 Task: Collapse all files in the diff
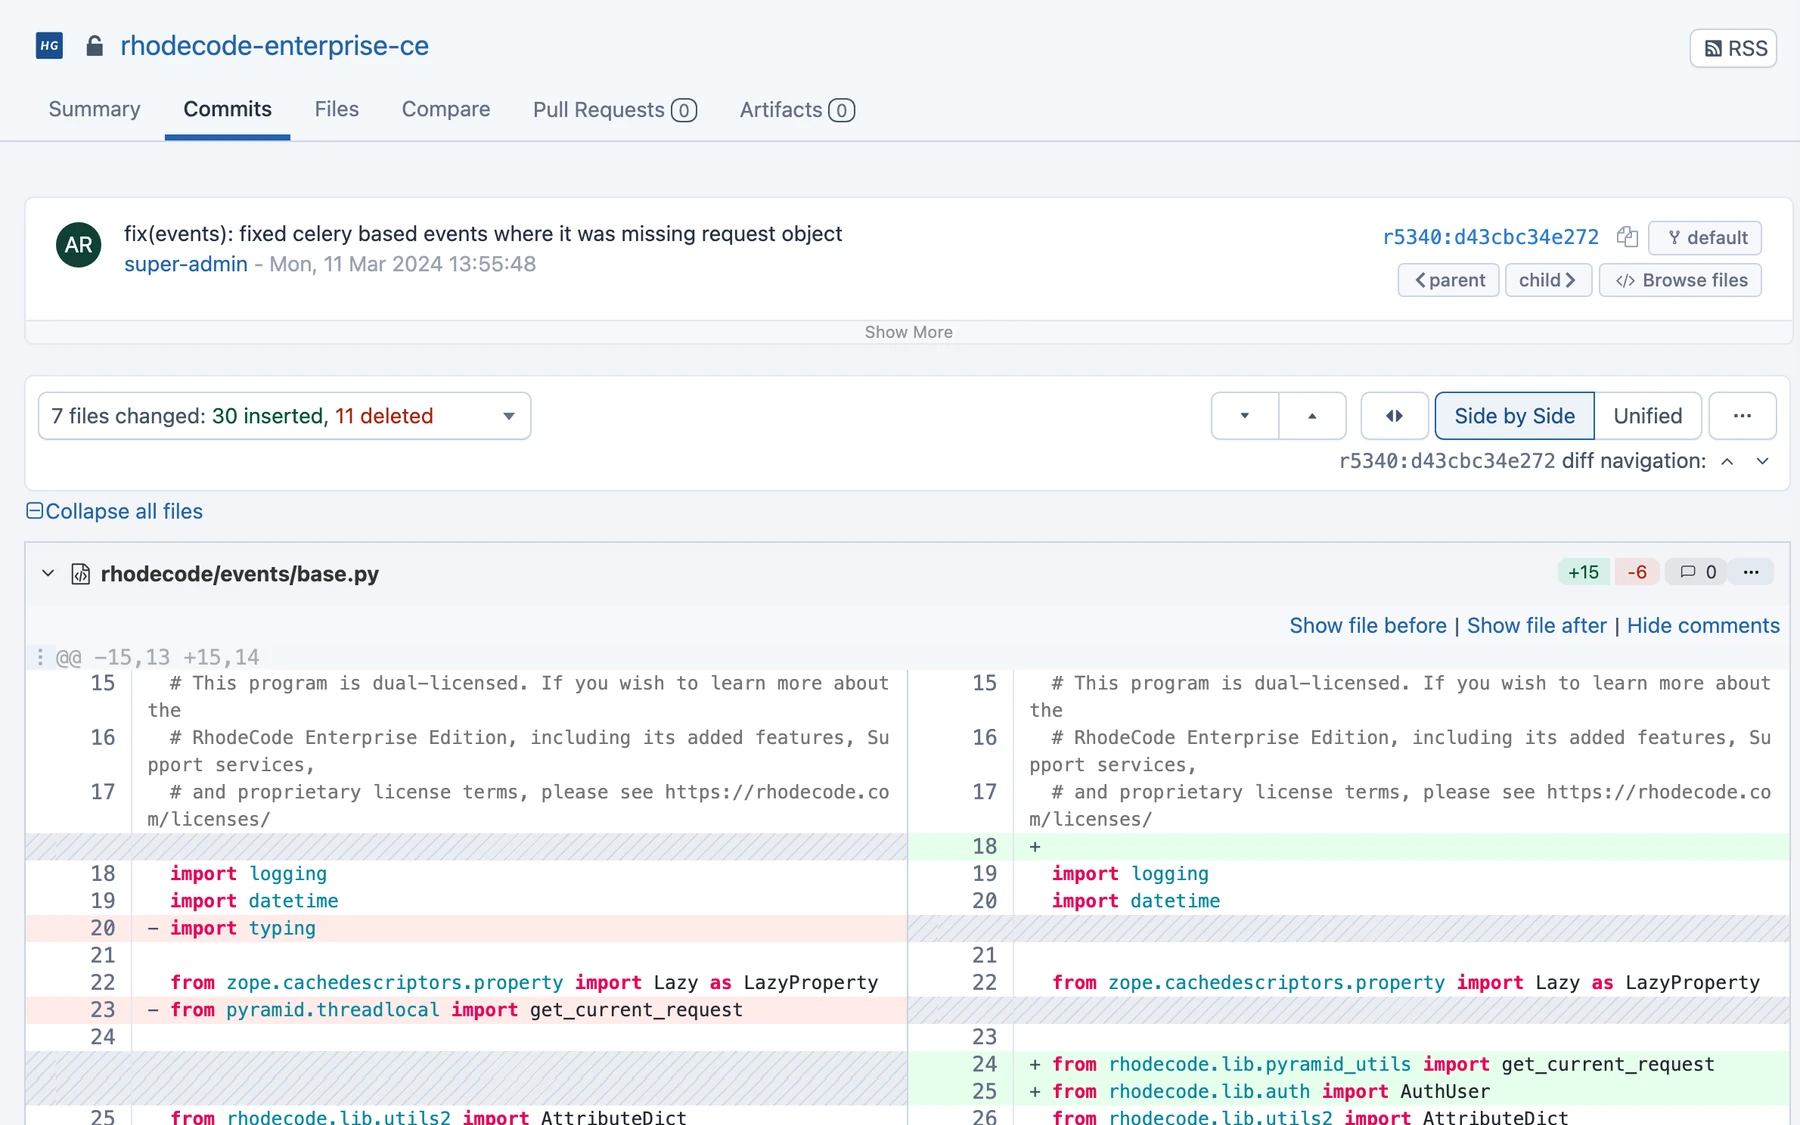[x=114, y=511]
